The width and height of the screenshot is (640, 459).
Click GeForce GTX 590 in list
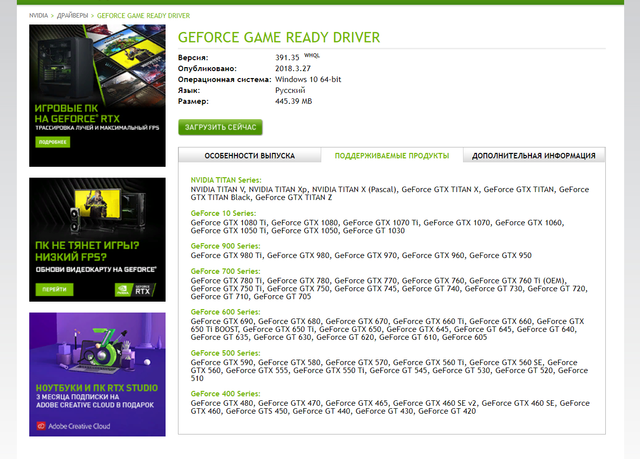click(x=222, y=362)
